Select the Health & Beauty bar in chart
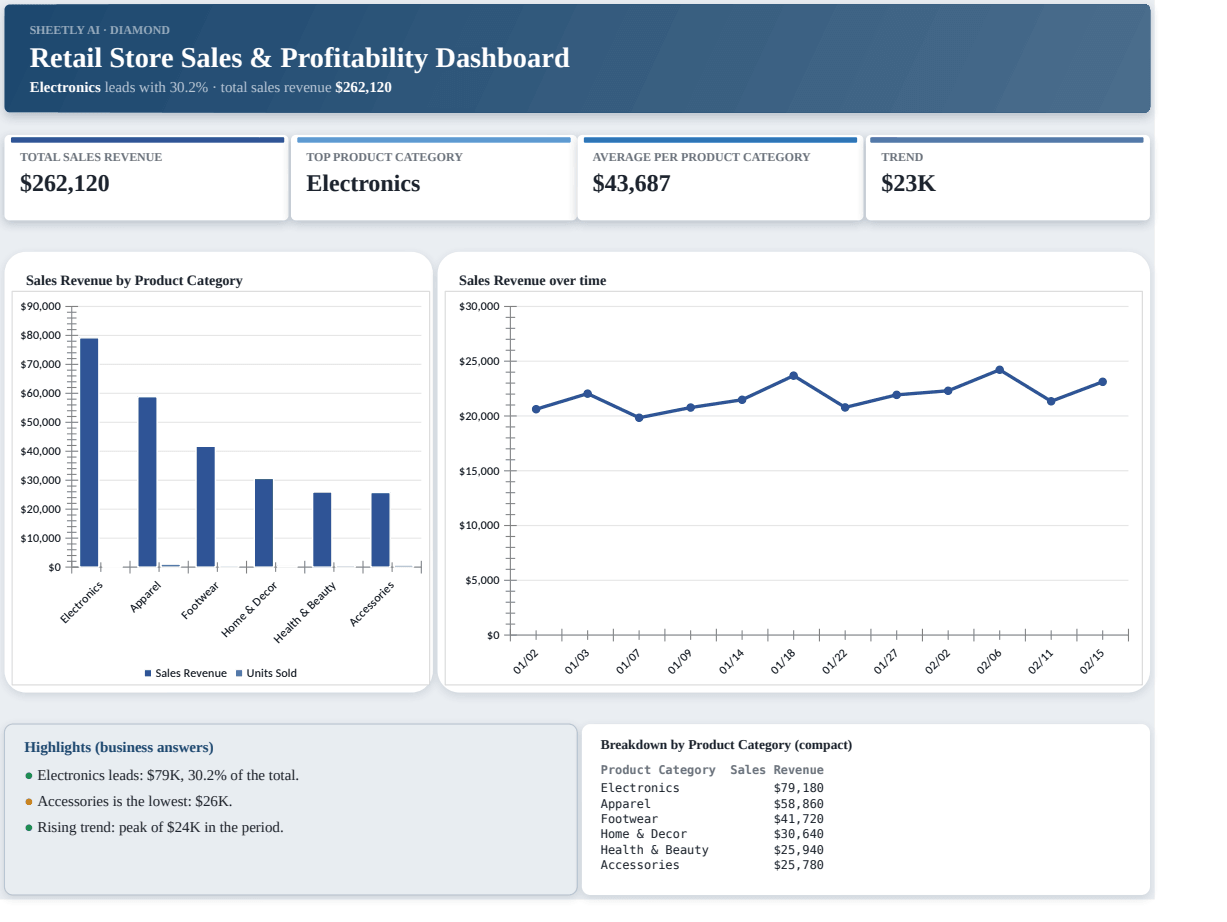 coord(322,530)
